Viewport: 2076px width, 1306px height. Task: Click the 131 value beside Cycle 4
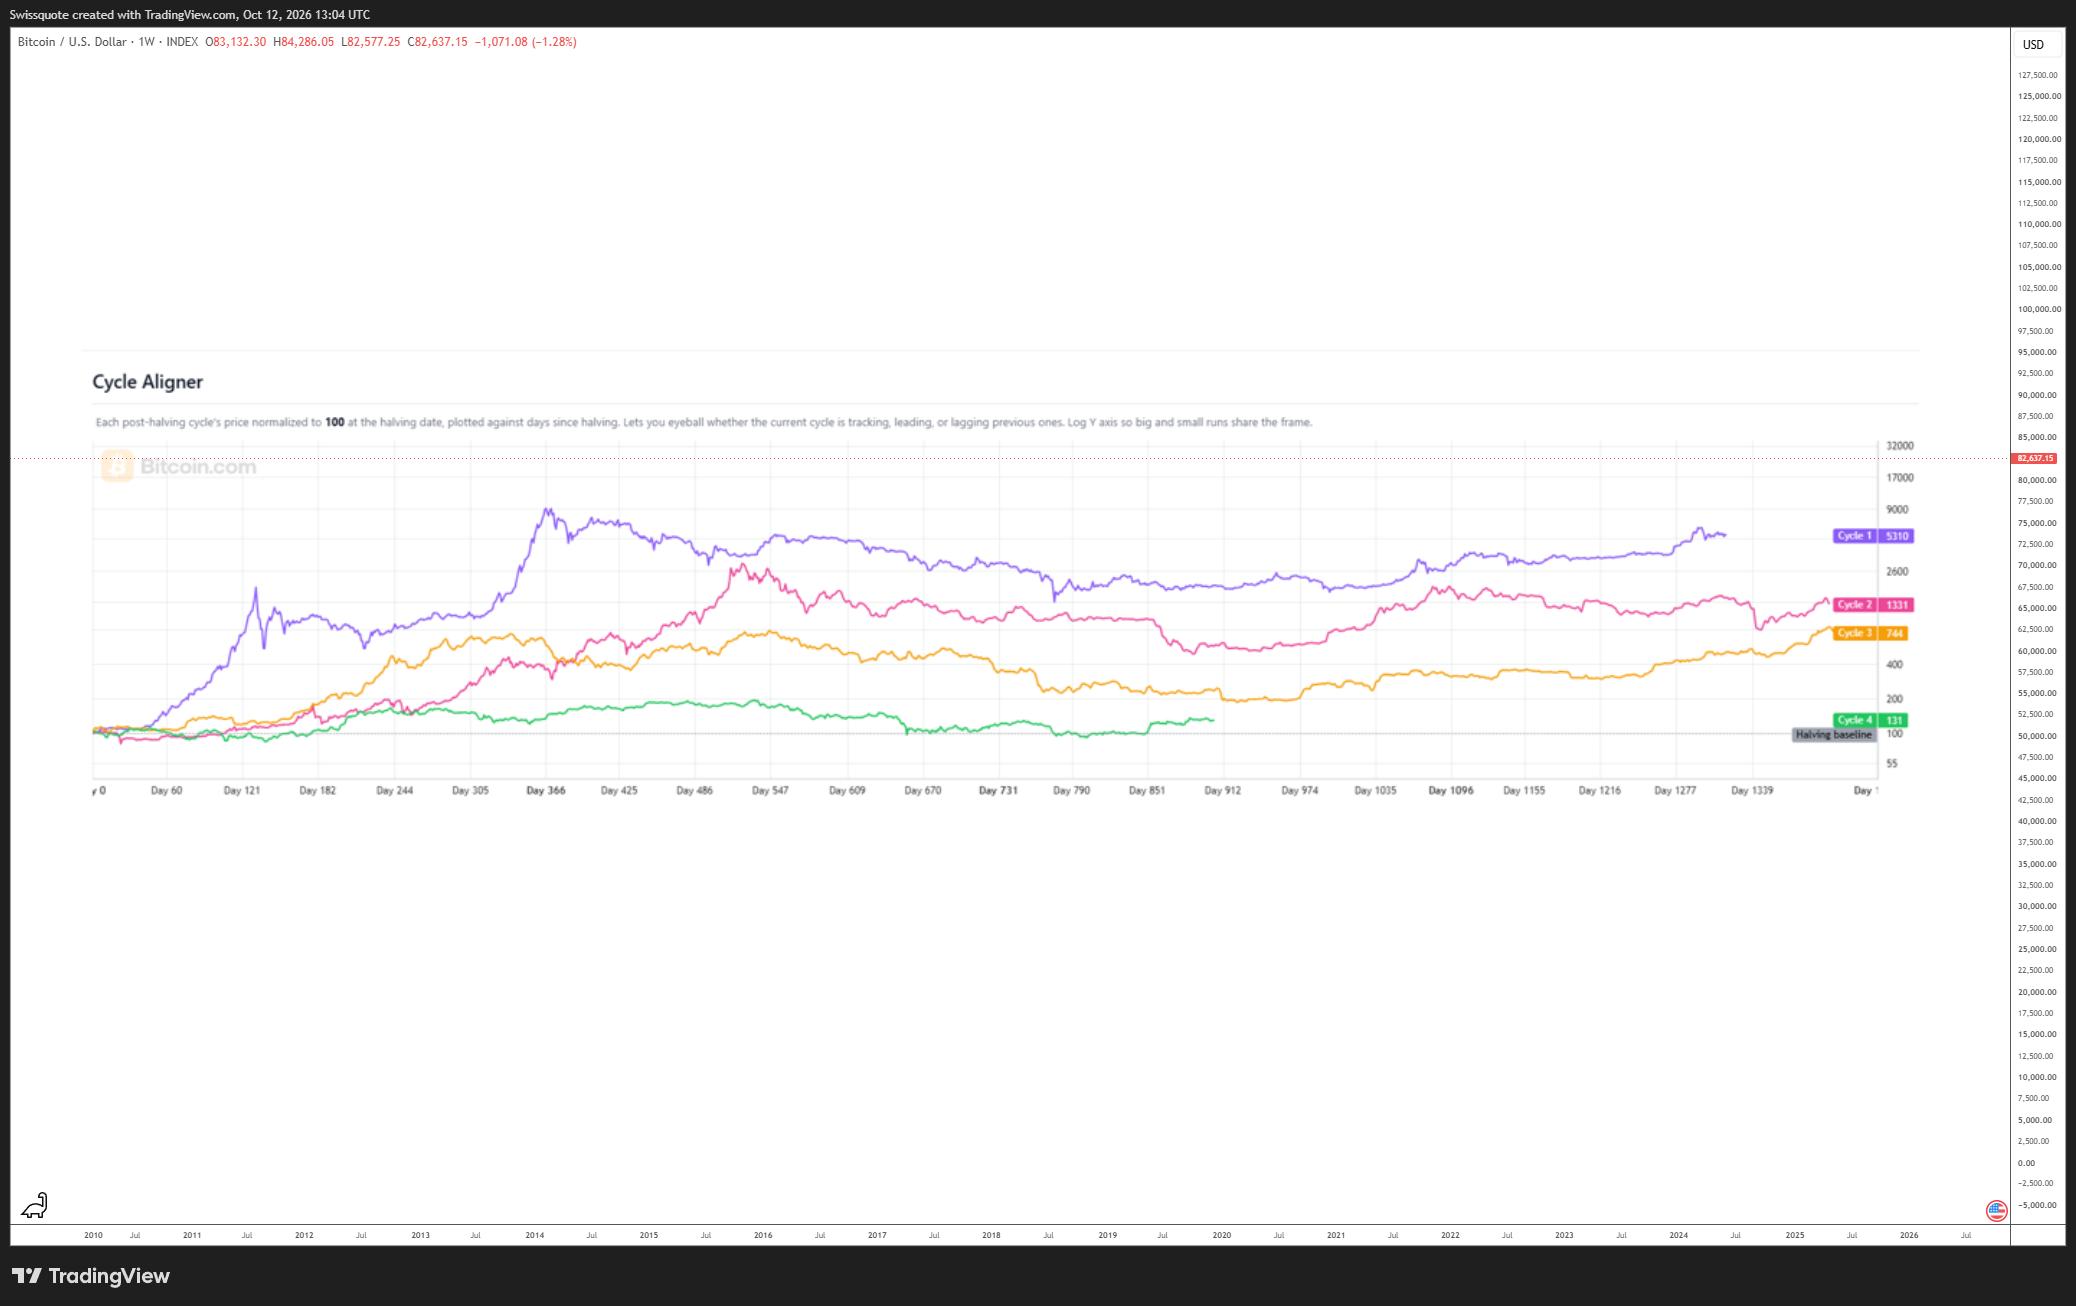pos(1894,720)
